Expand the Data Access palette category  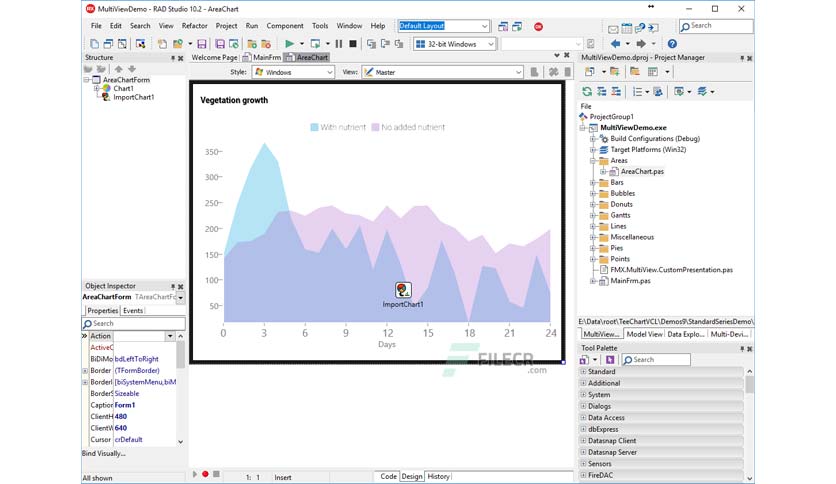click(x=583, y=418)
